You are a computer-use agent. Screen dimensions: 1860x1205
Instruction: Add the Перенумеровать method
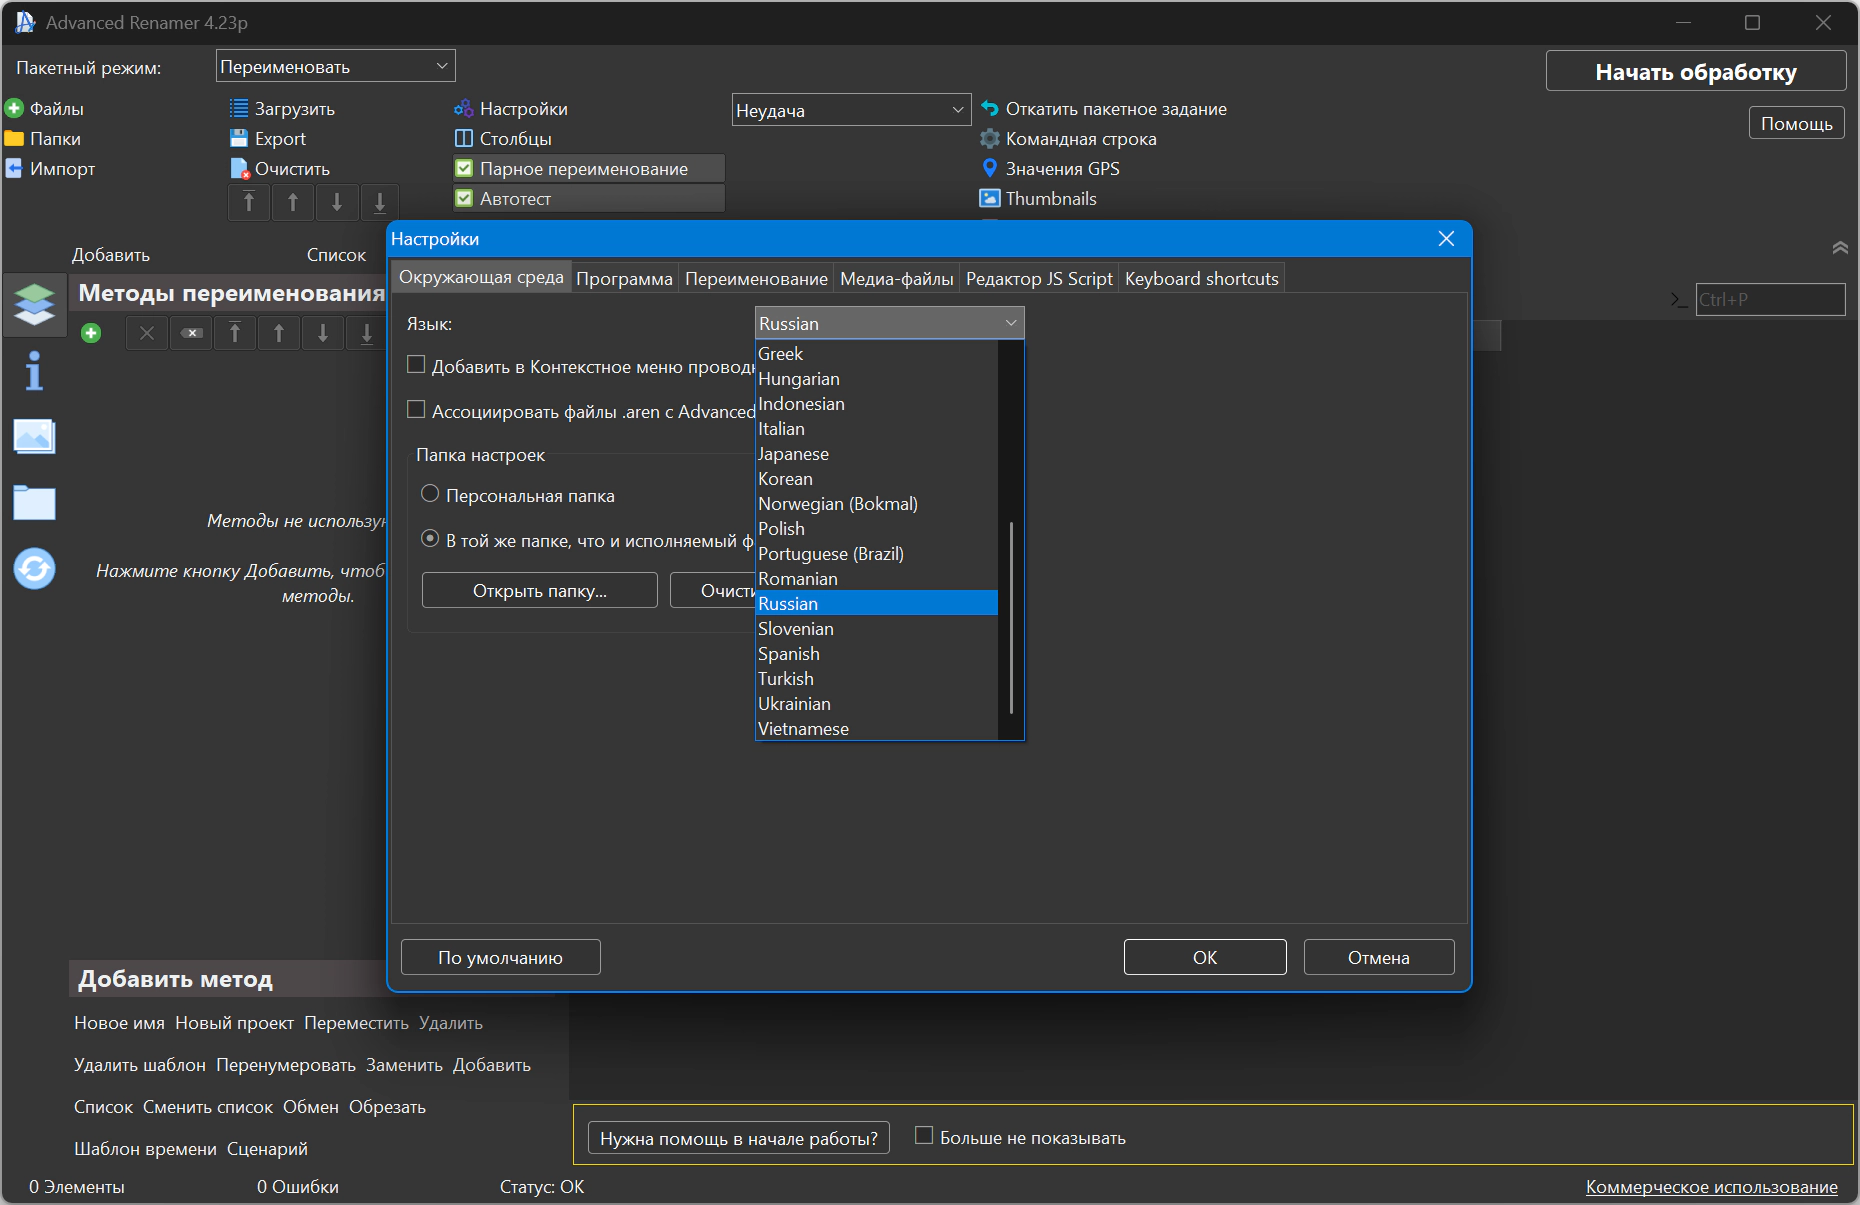point(286,1065)
